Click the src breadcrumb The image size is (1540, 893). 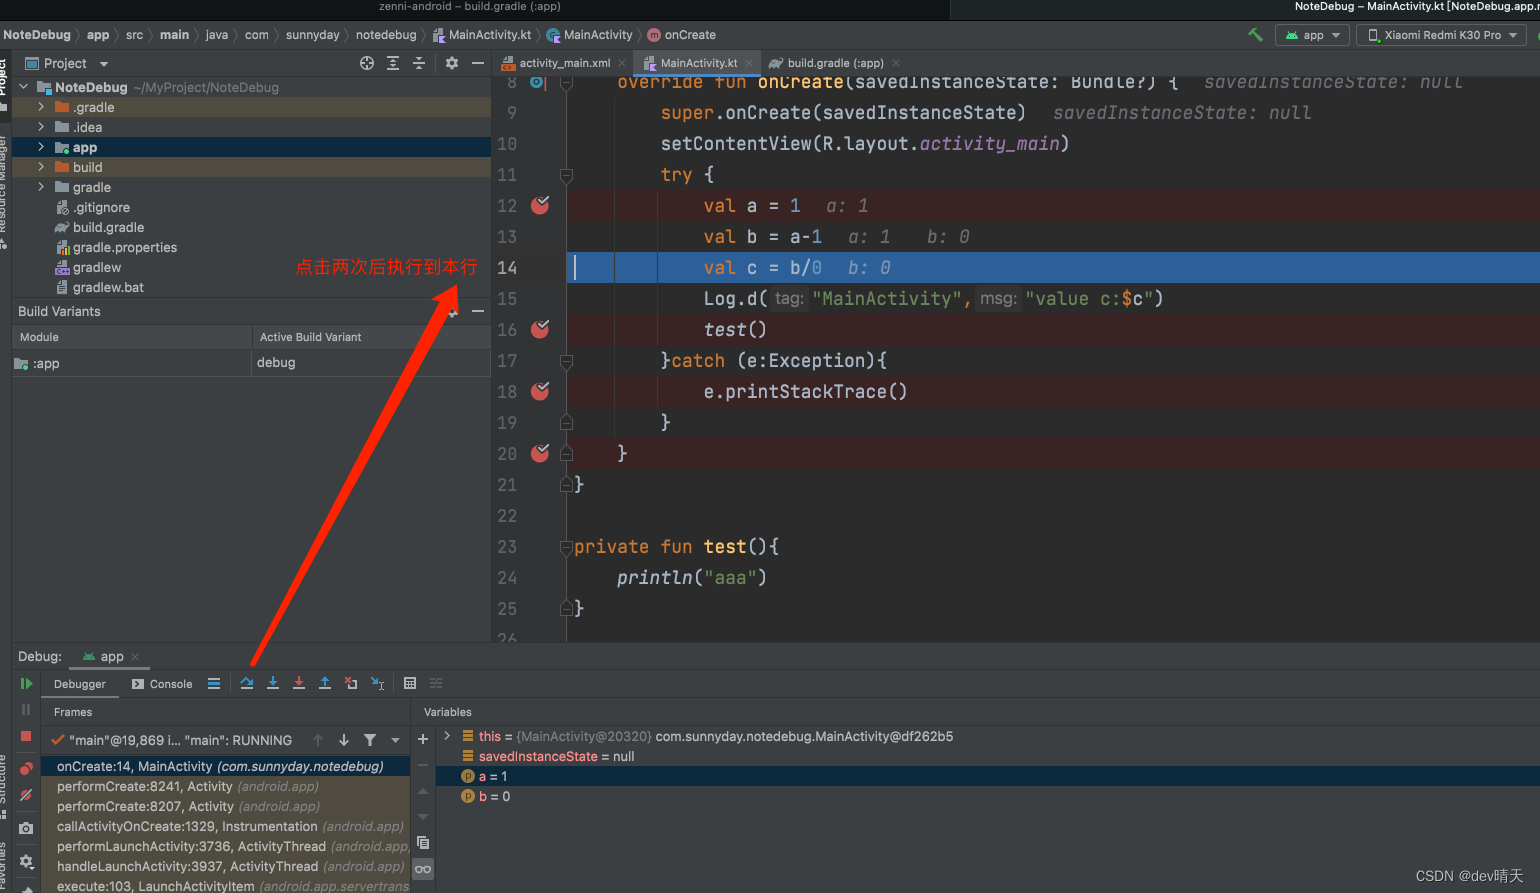134,35
